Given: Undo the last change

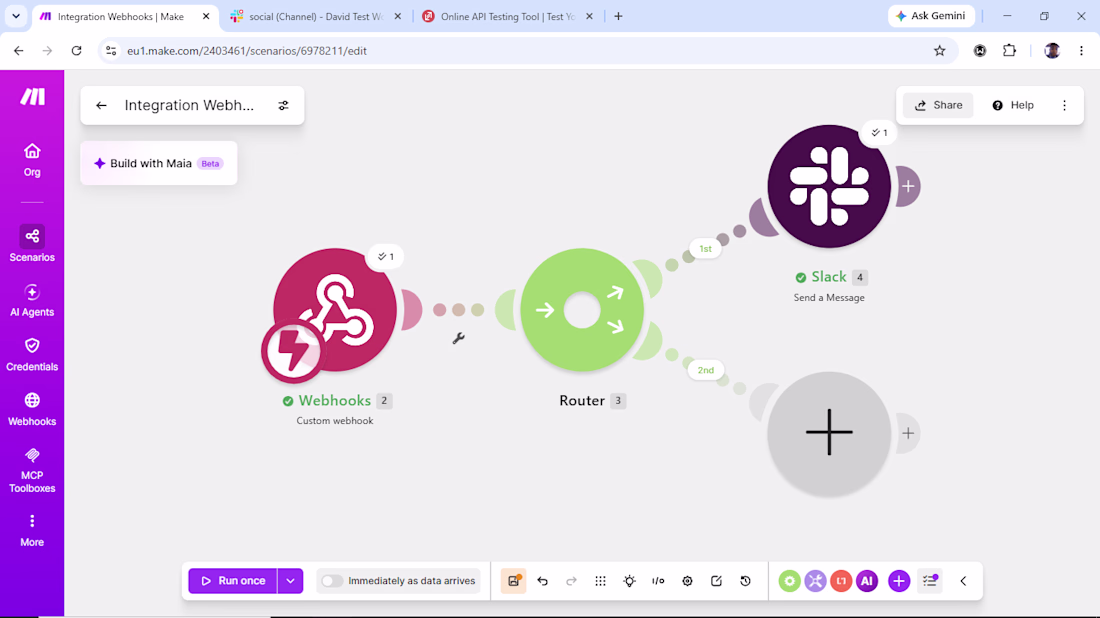Looking at the screenshot, I should click(542, 581).
